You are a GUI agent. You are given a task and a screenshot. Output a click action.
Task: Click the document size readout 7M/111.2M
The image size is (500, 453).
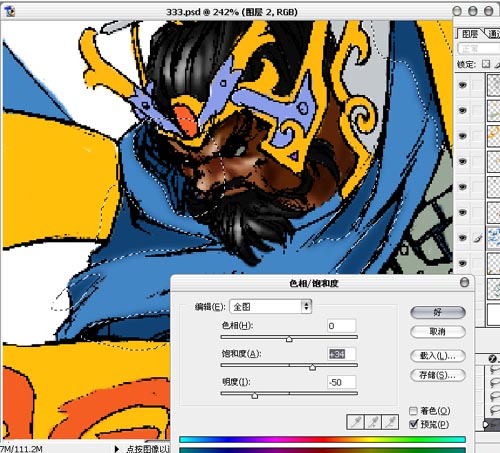click(21, 449)
